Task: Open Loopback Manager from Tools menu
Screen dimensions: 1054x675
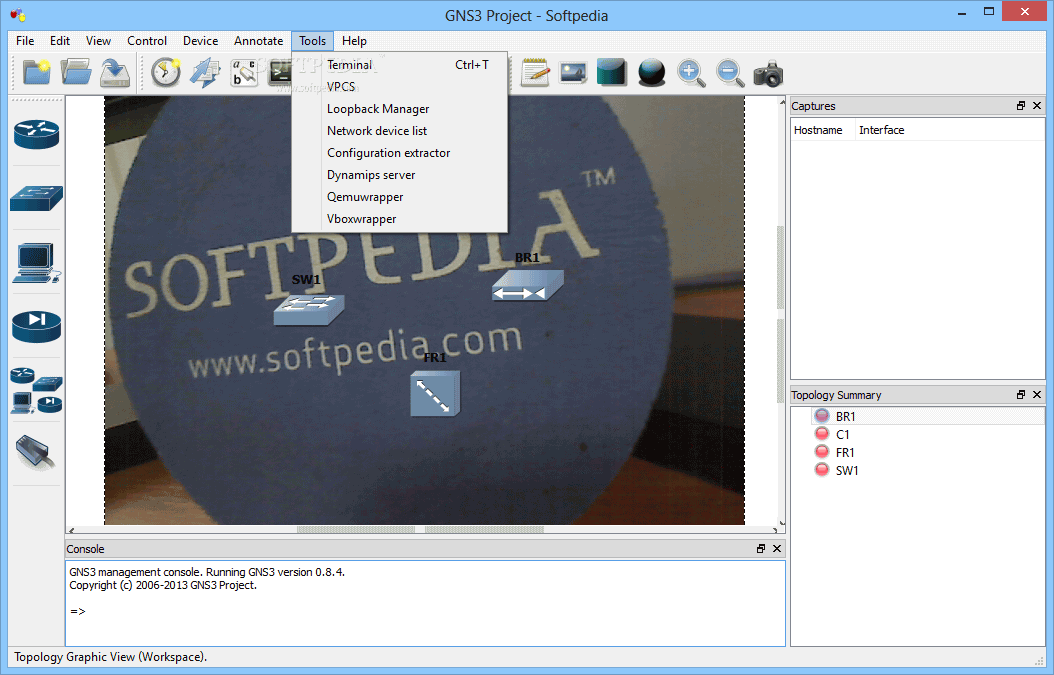Action: 399,109
